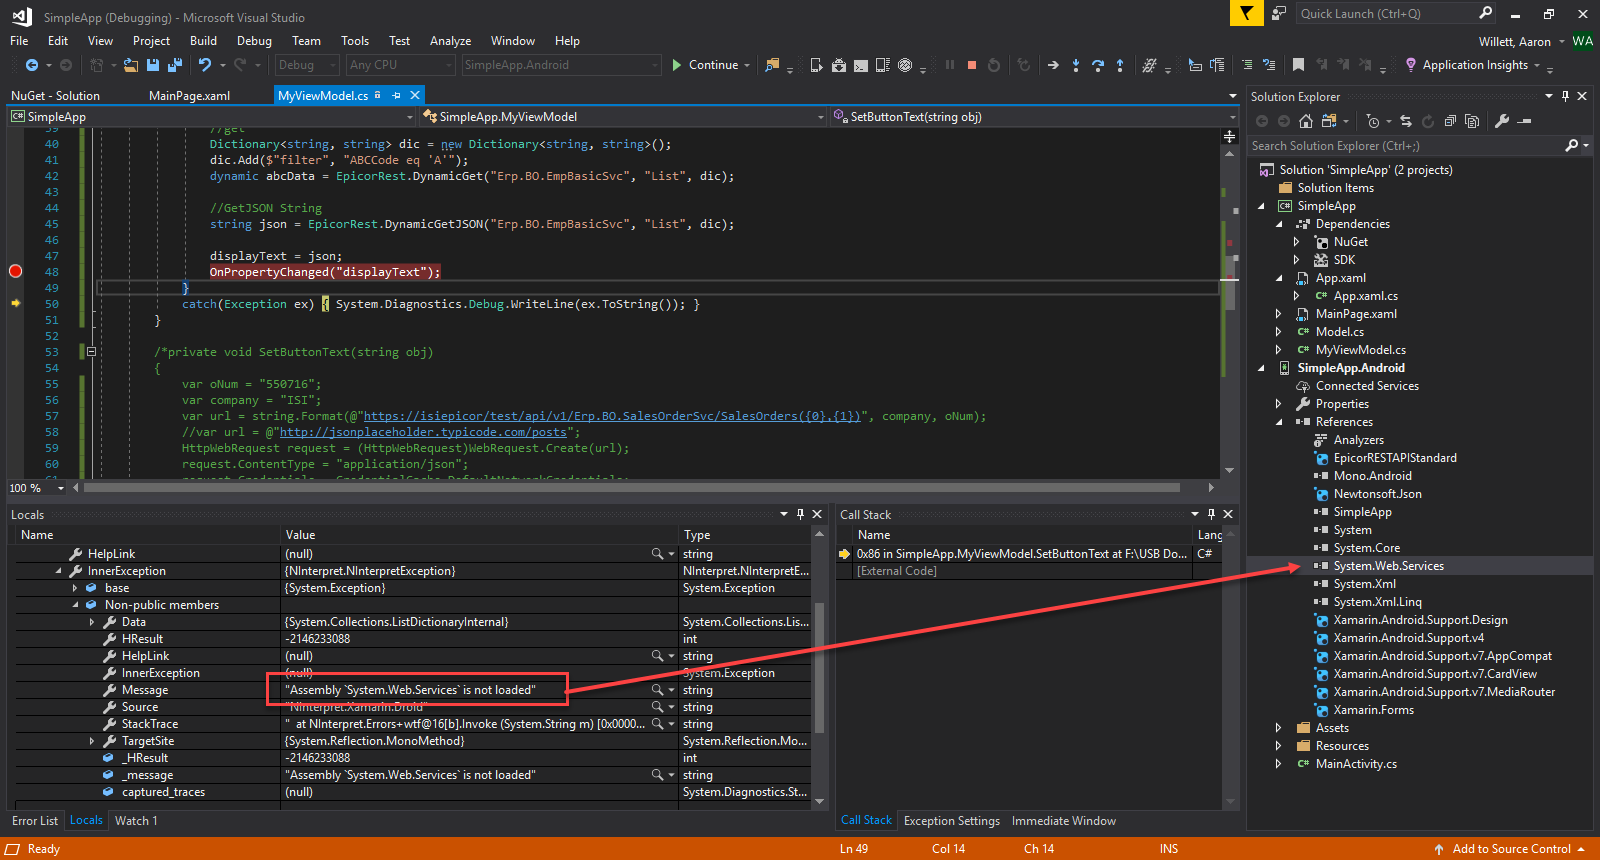The width and height of the screenshot is (1600, 860).
Task: Click the Save All icon
Action: pos(175,65)
